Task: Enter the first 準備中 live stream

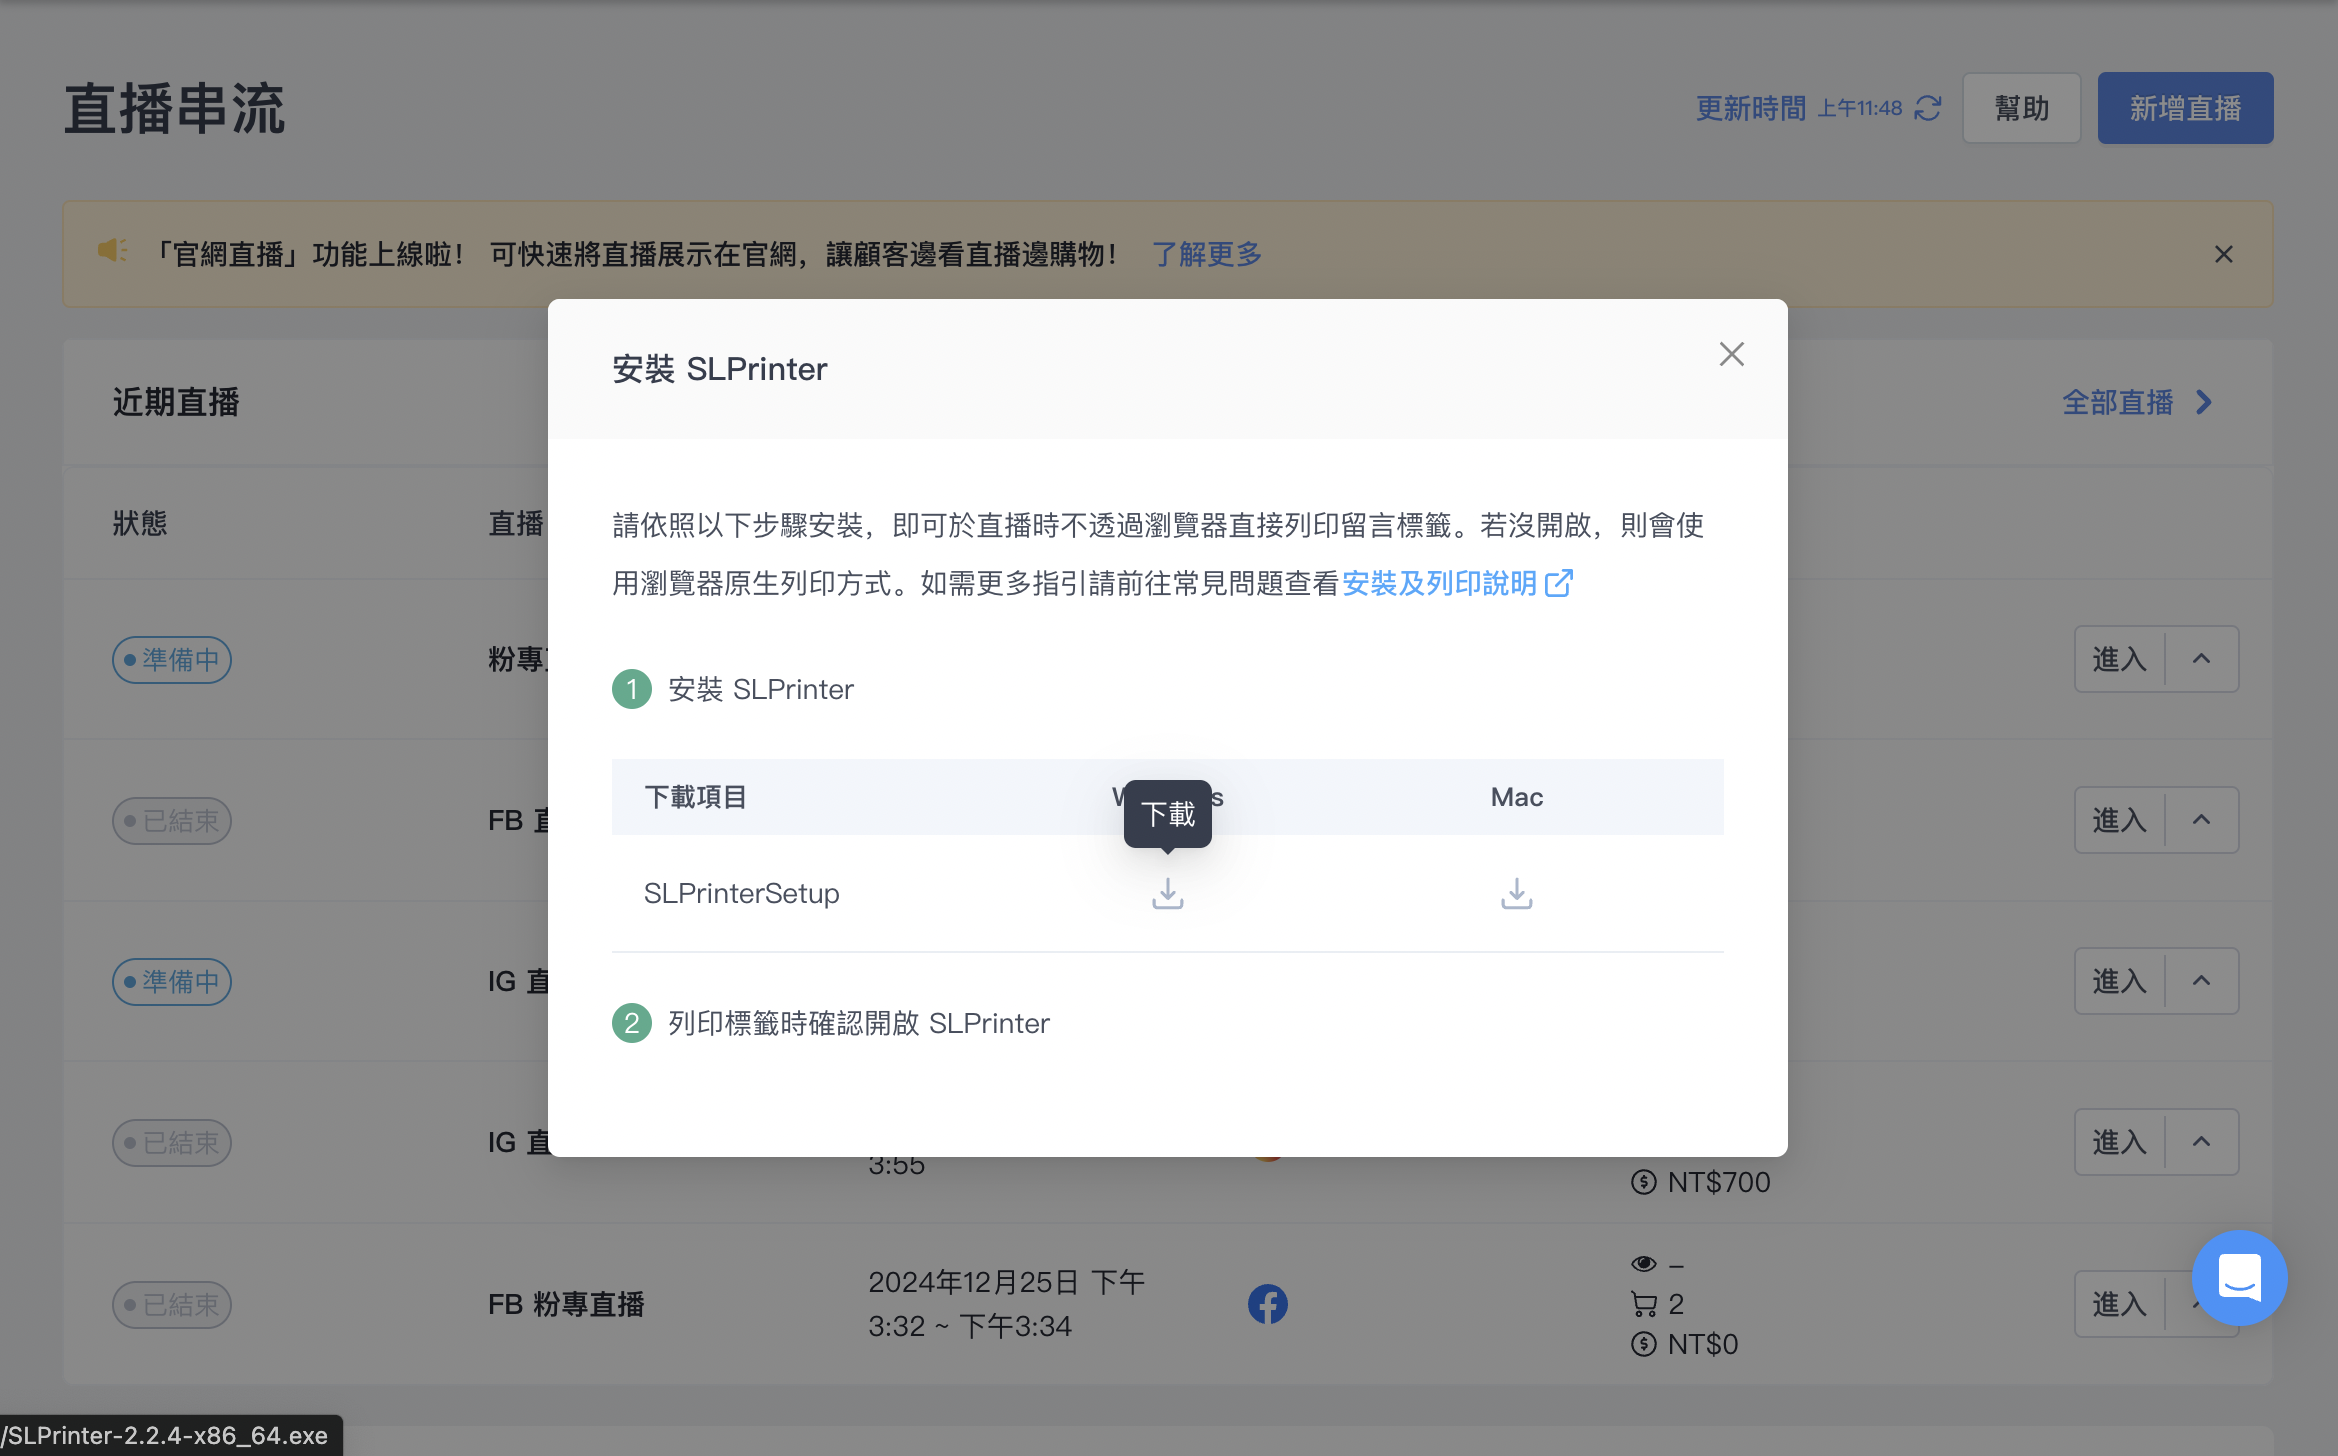Action: coord(2119,659)
